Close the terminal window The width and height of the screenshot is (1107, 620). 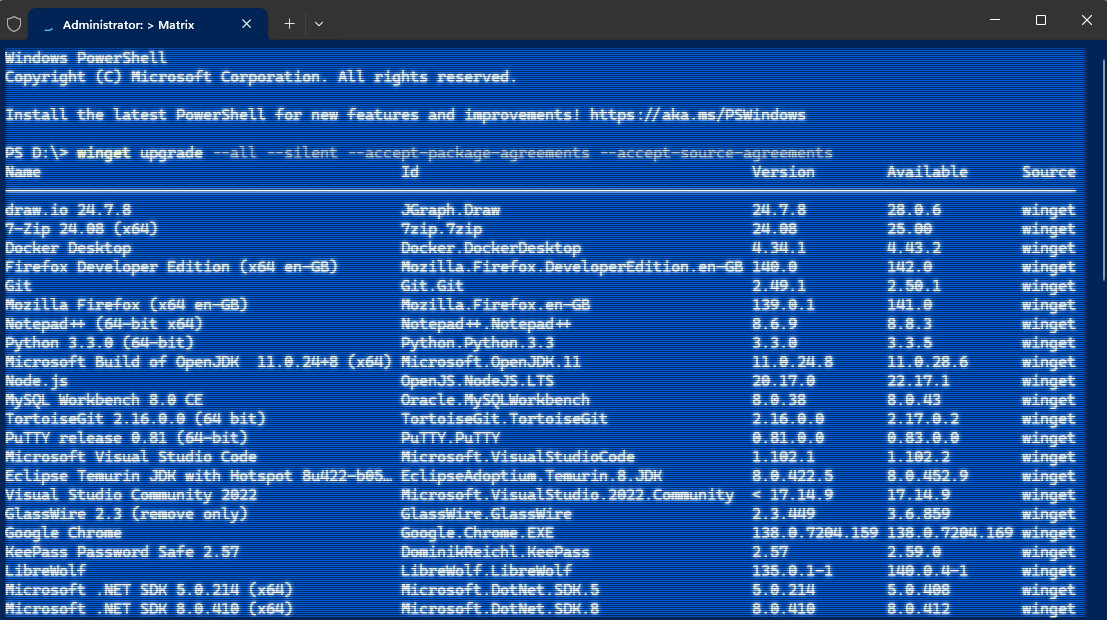point(1085,20)
